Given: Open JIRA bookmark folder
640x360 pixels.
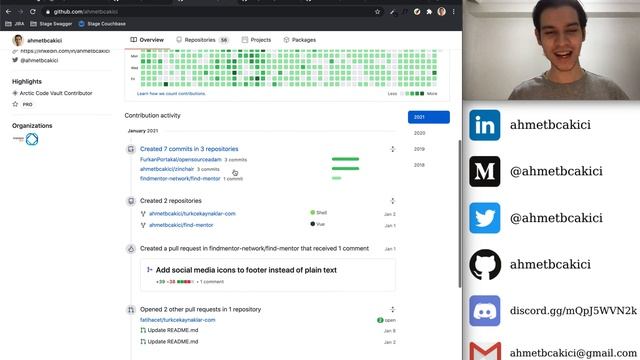Looking at the screenshot, I should 15,24.
